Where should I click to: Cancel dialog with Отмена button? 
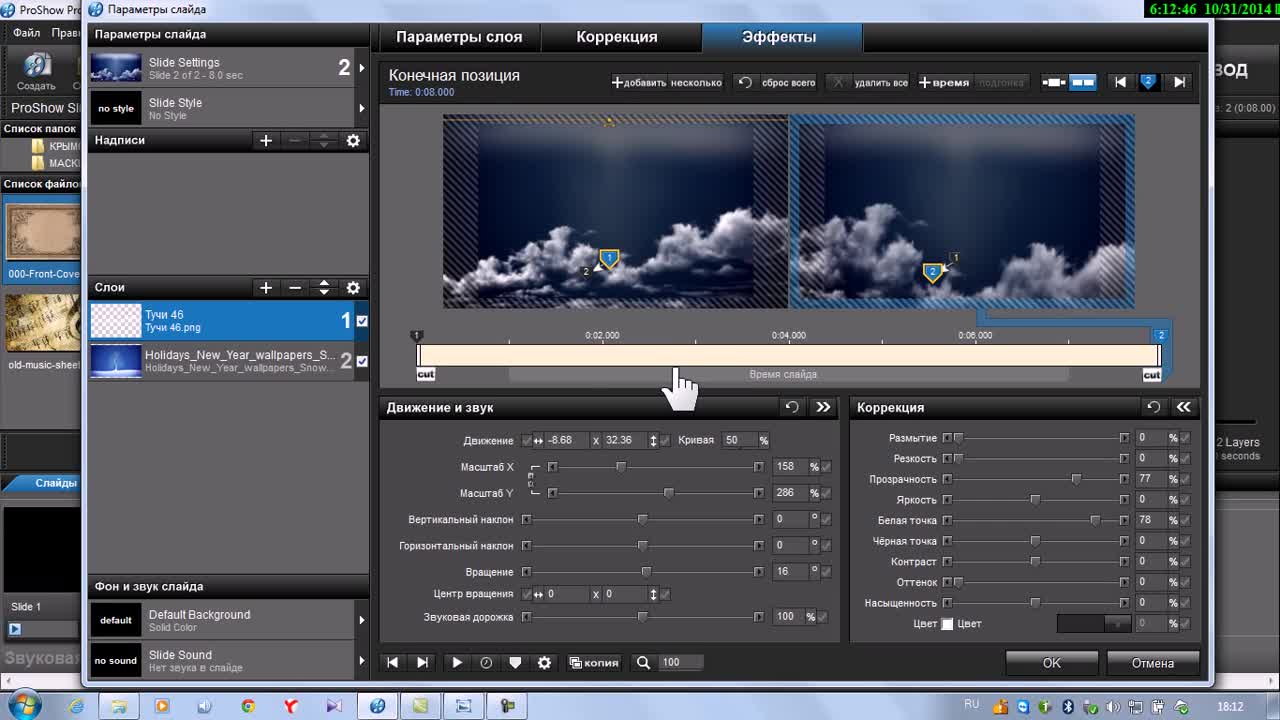1153,663
